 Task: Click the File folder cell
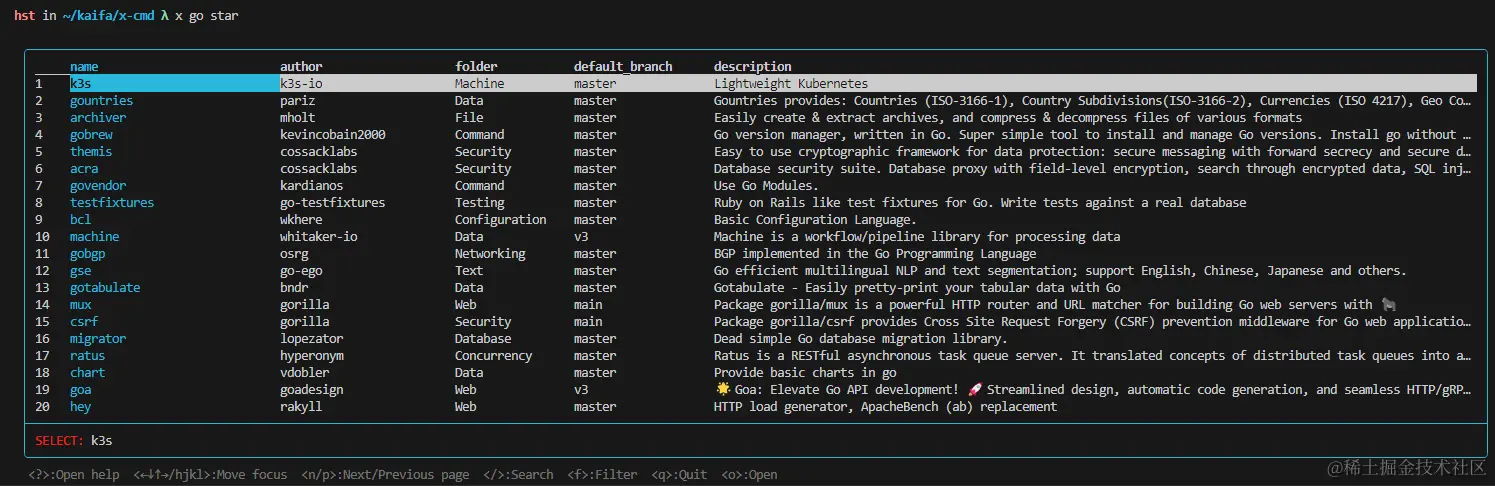(x=469, y=118)
